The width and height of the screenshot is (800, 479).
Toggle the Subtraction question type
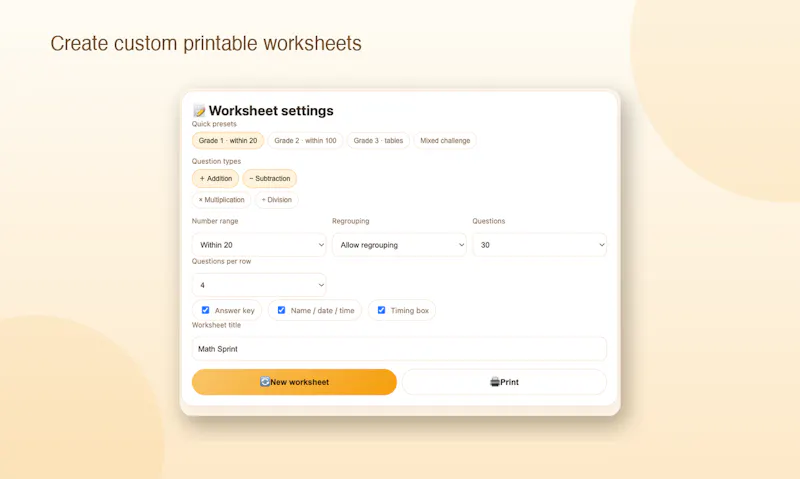(269, 179)
